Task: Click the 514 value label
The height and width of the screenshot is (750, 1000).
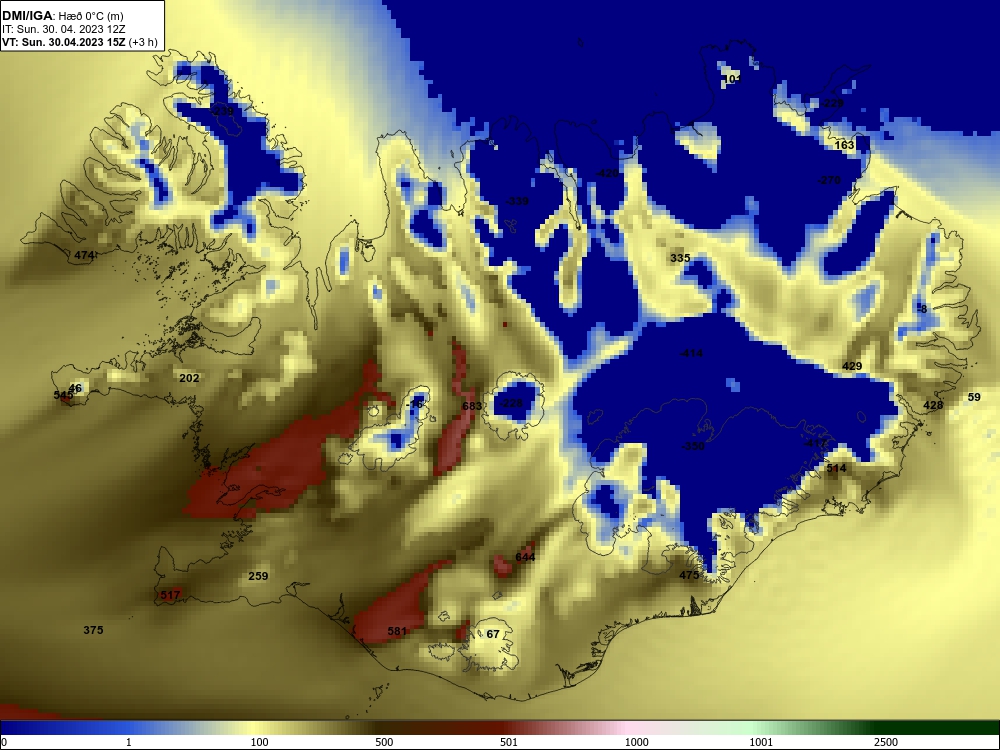Action: pyautogui.click(x=836, y=468)
